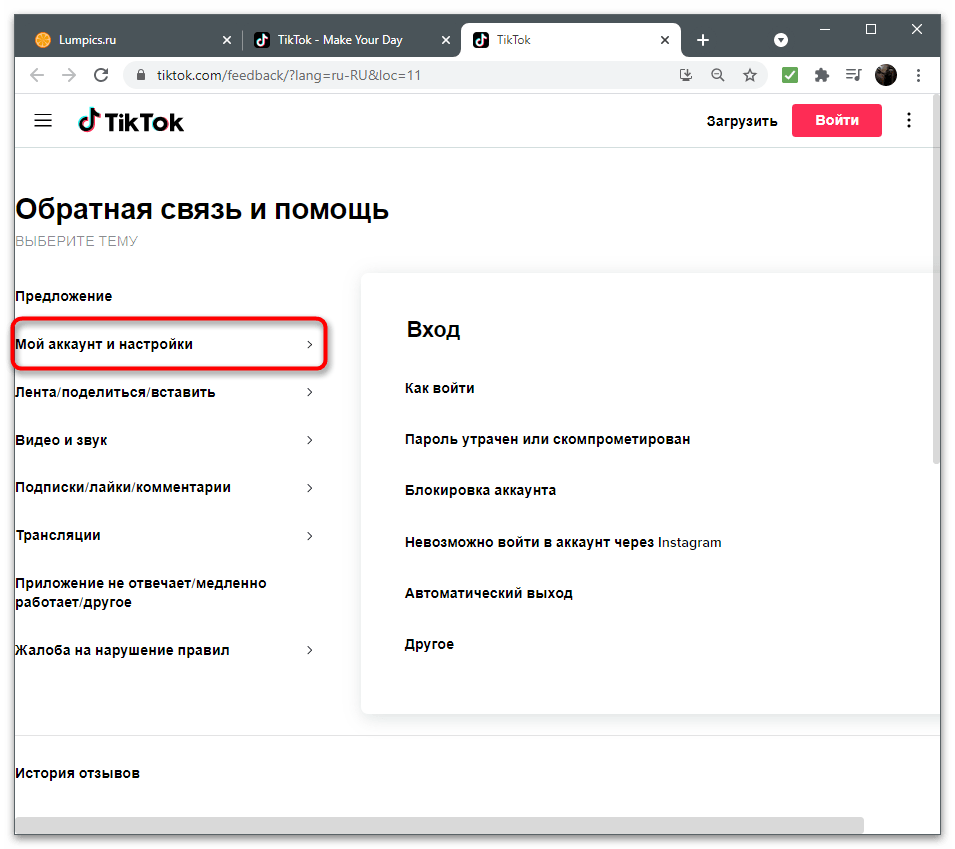This screenshot has width=955, height=849.
Task: Open the tab search dropdown
Action: (781, 40)
